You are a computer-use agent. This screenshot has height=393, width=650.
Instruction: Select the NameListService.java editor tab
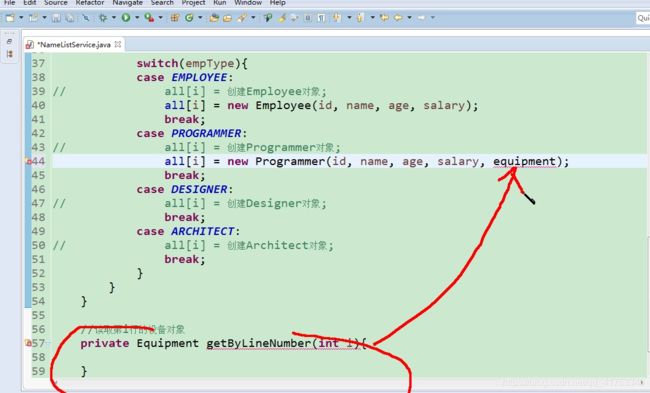pyautogui.click(x=73, y=44)
